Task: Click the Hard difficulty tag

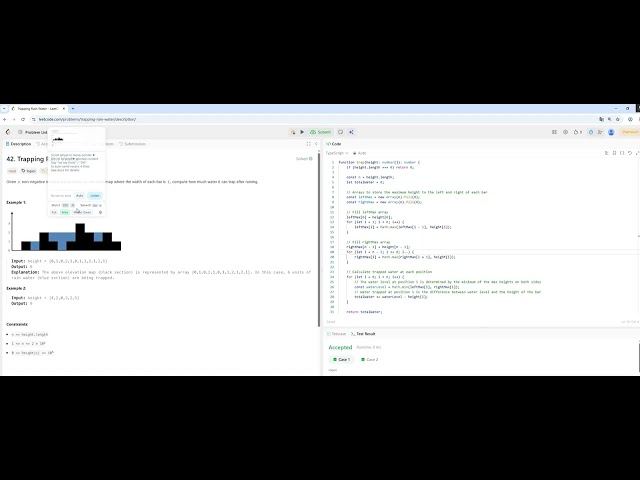Action: point(12,171)
